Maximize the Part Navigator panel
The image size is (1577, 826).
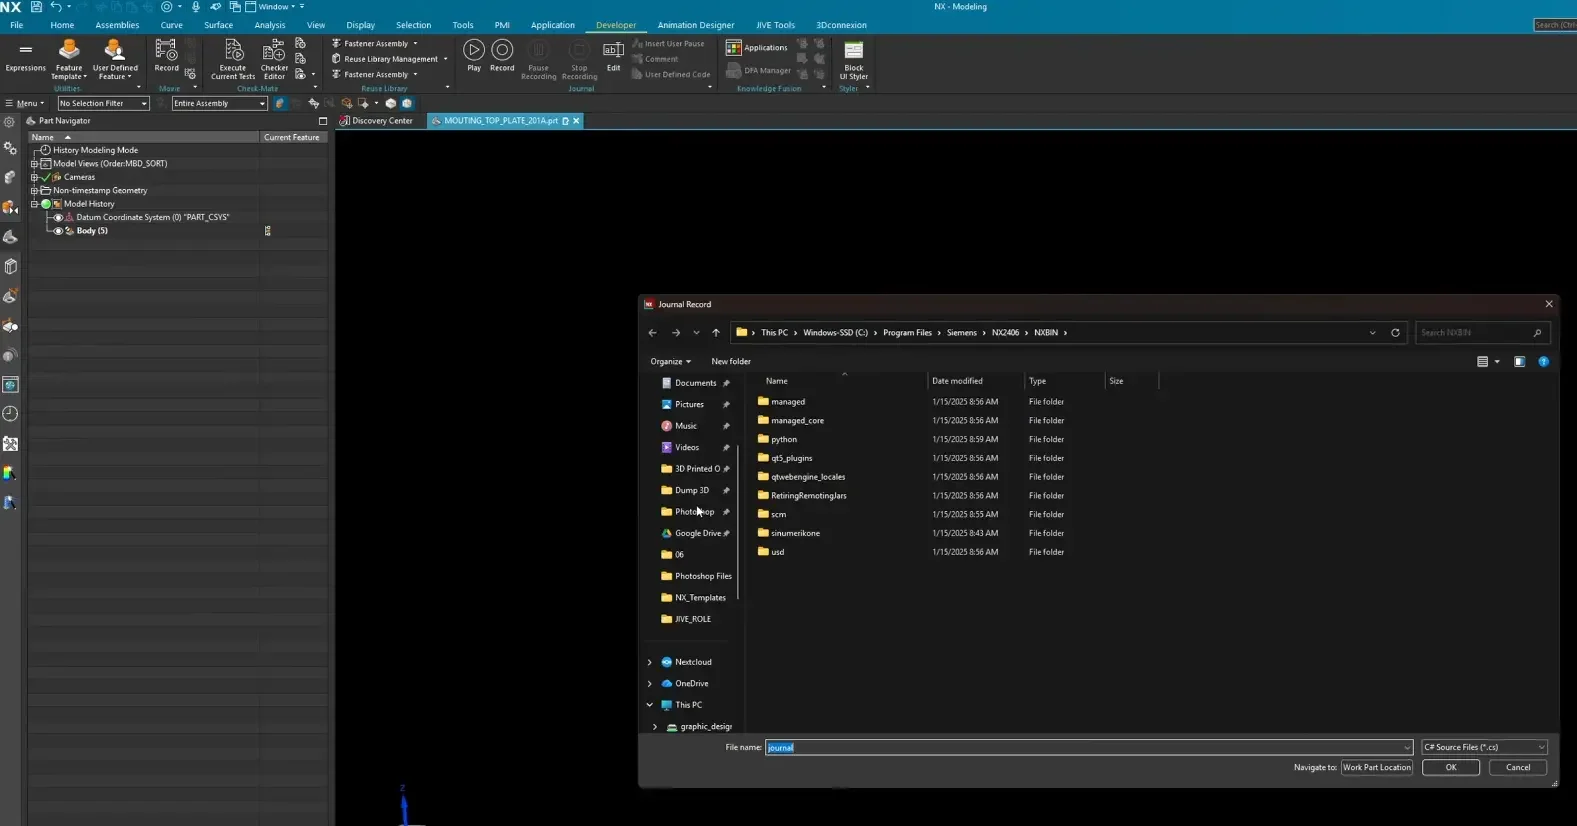[x=322, y=121]
